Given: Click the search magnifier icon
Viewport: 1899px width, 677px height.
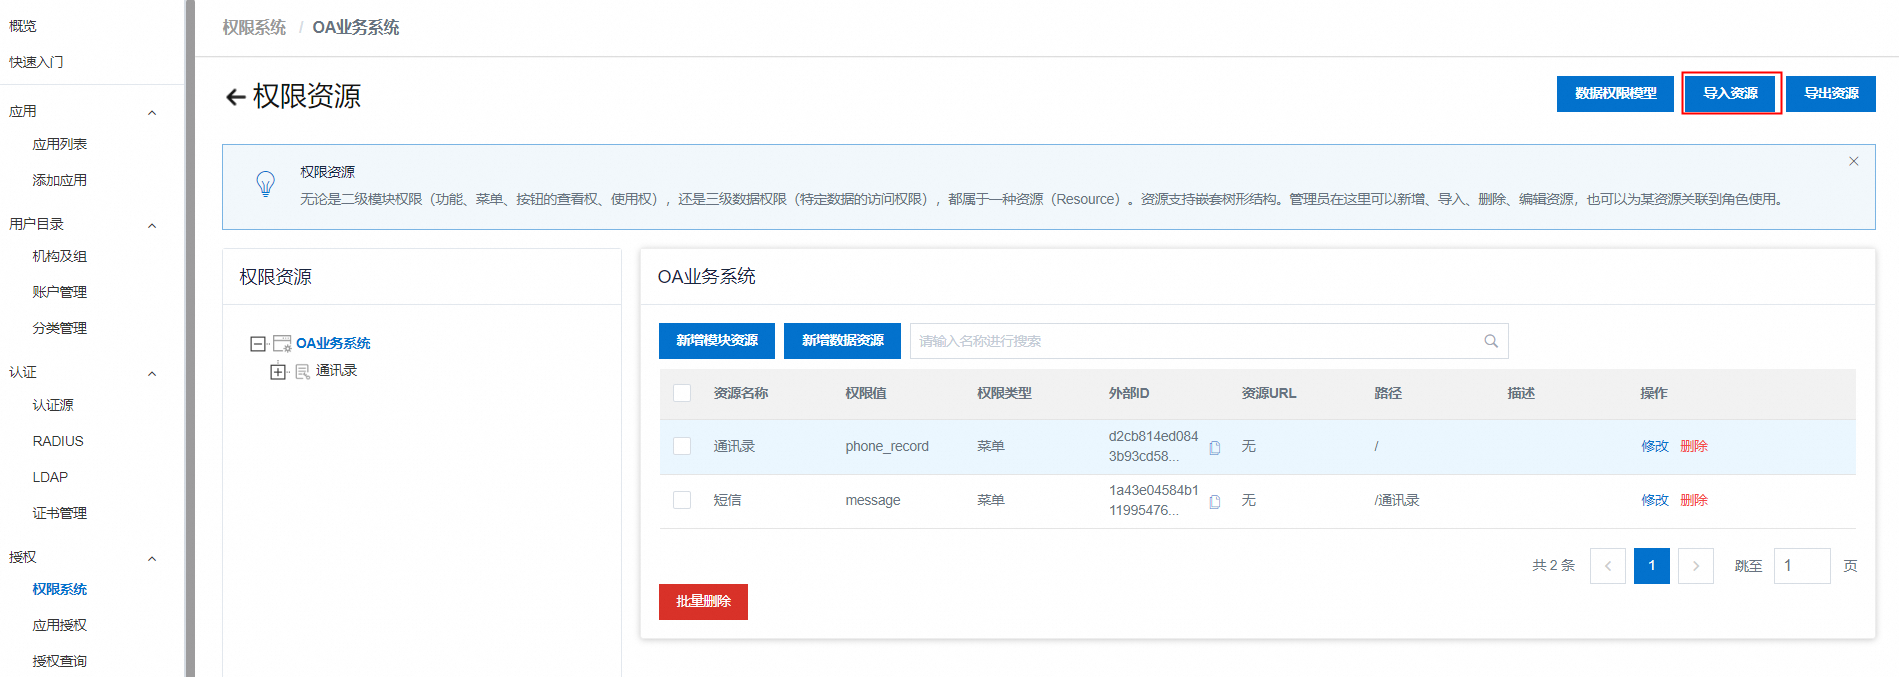Looking at the screenshot, I should (x=1490, y=341).
